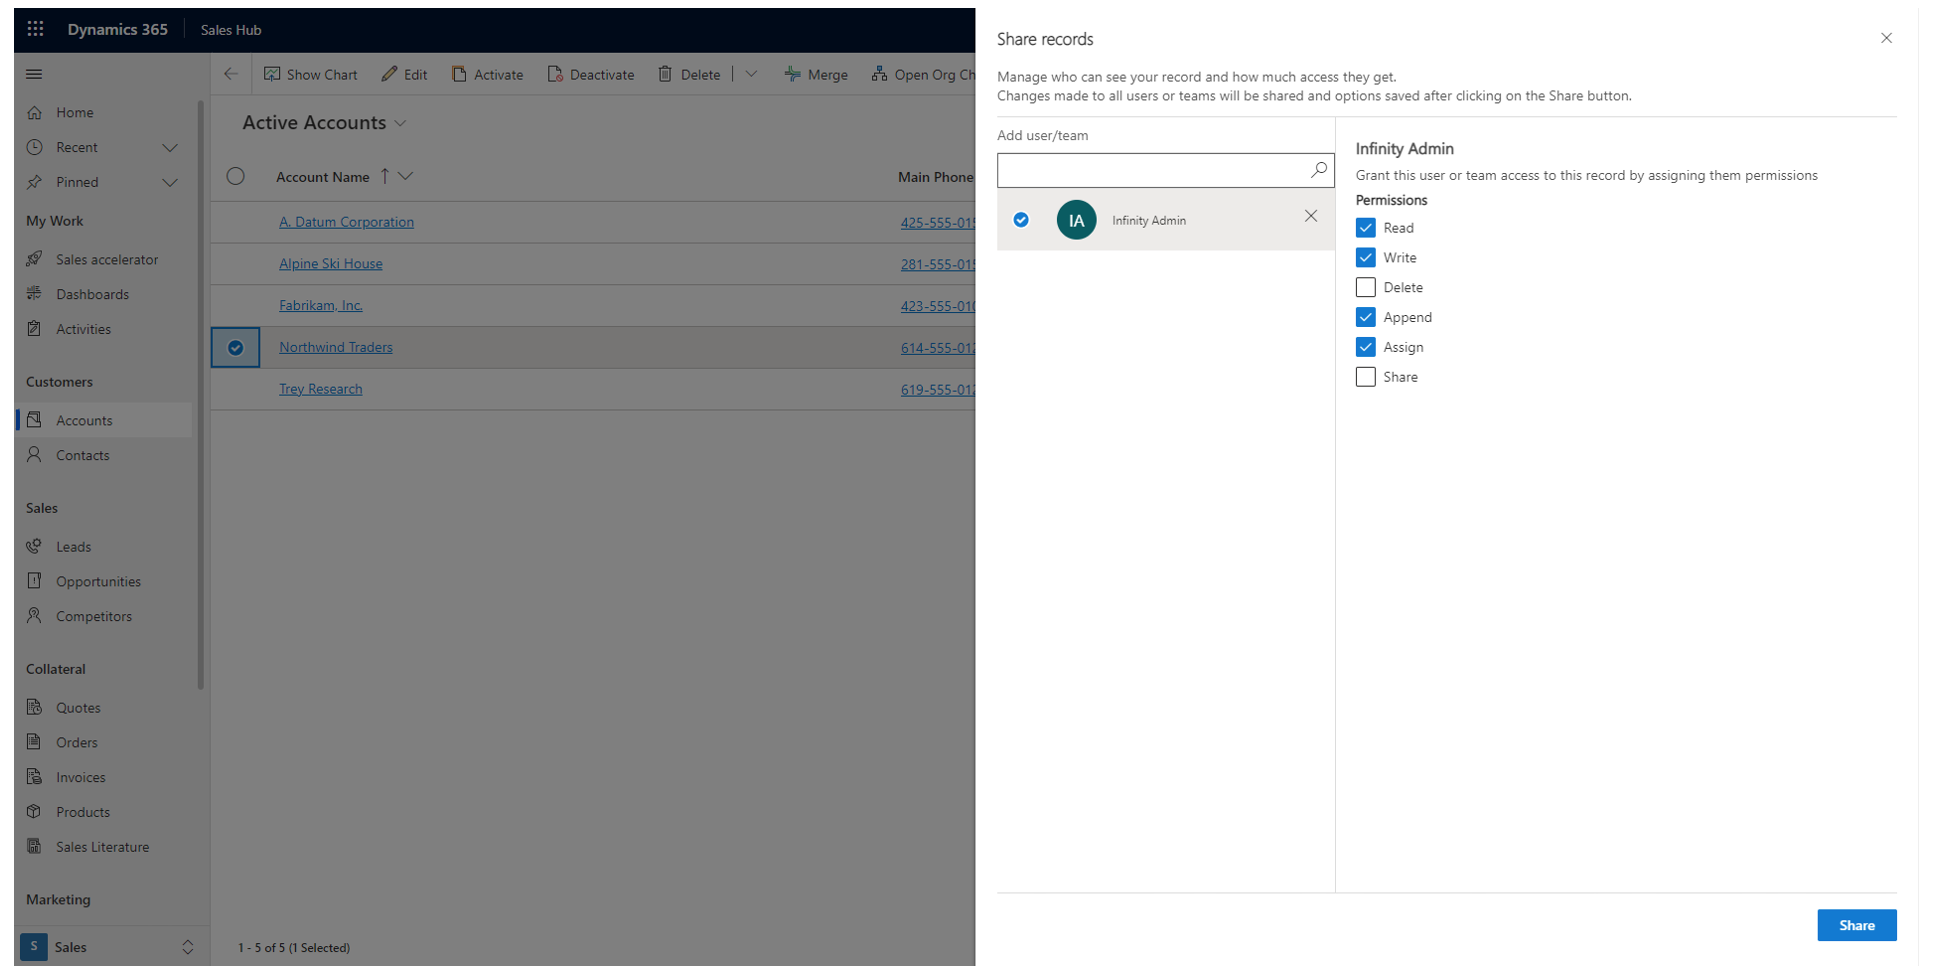Screen dimensions: 1934x972
Task: Open the Leads icon
Action: [35, 546]
